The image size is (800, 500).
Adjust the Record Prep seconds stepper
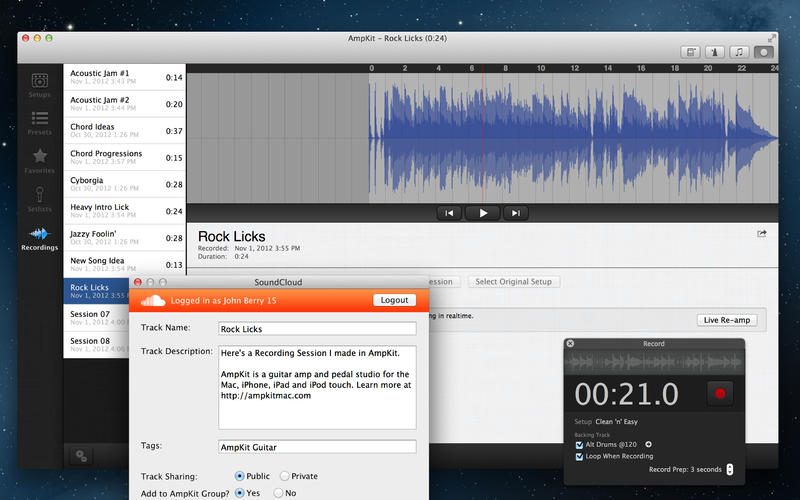tap(730, 469)
